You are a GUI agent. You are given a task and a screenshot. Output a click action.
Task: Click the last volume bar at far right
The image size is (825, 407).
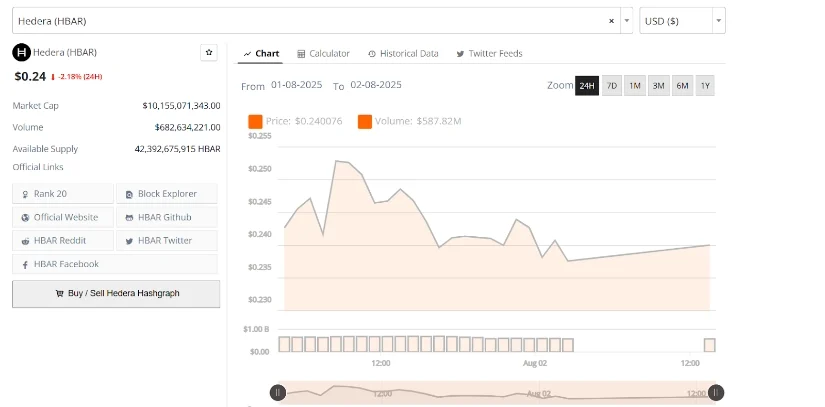coord(709,345)
